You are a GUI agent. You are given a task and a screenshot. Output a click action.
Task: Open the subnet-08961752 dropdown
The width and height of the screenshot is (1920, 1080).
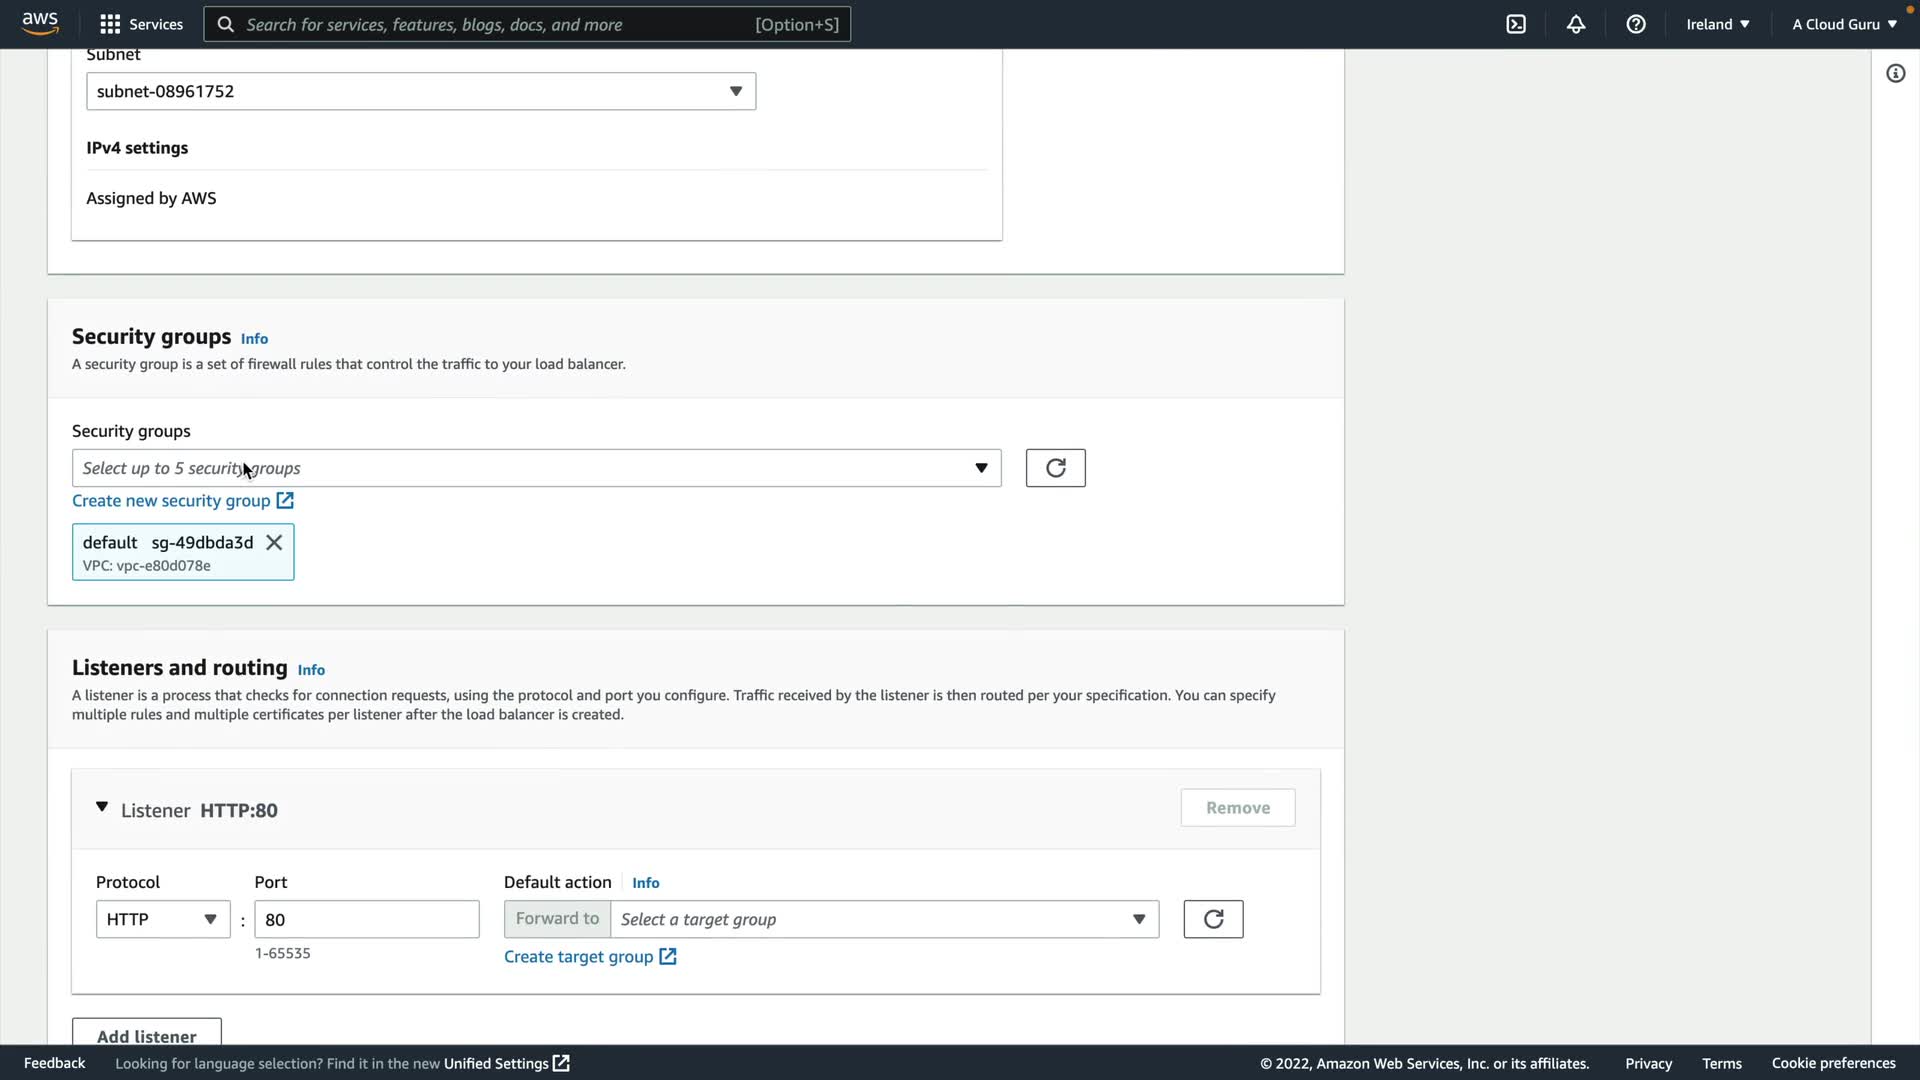pos(421,91)
